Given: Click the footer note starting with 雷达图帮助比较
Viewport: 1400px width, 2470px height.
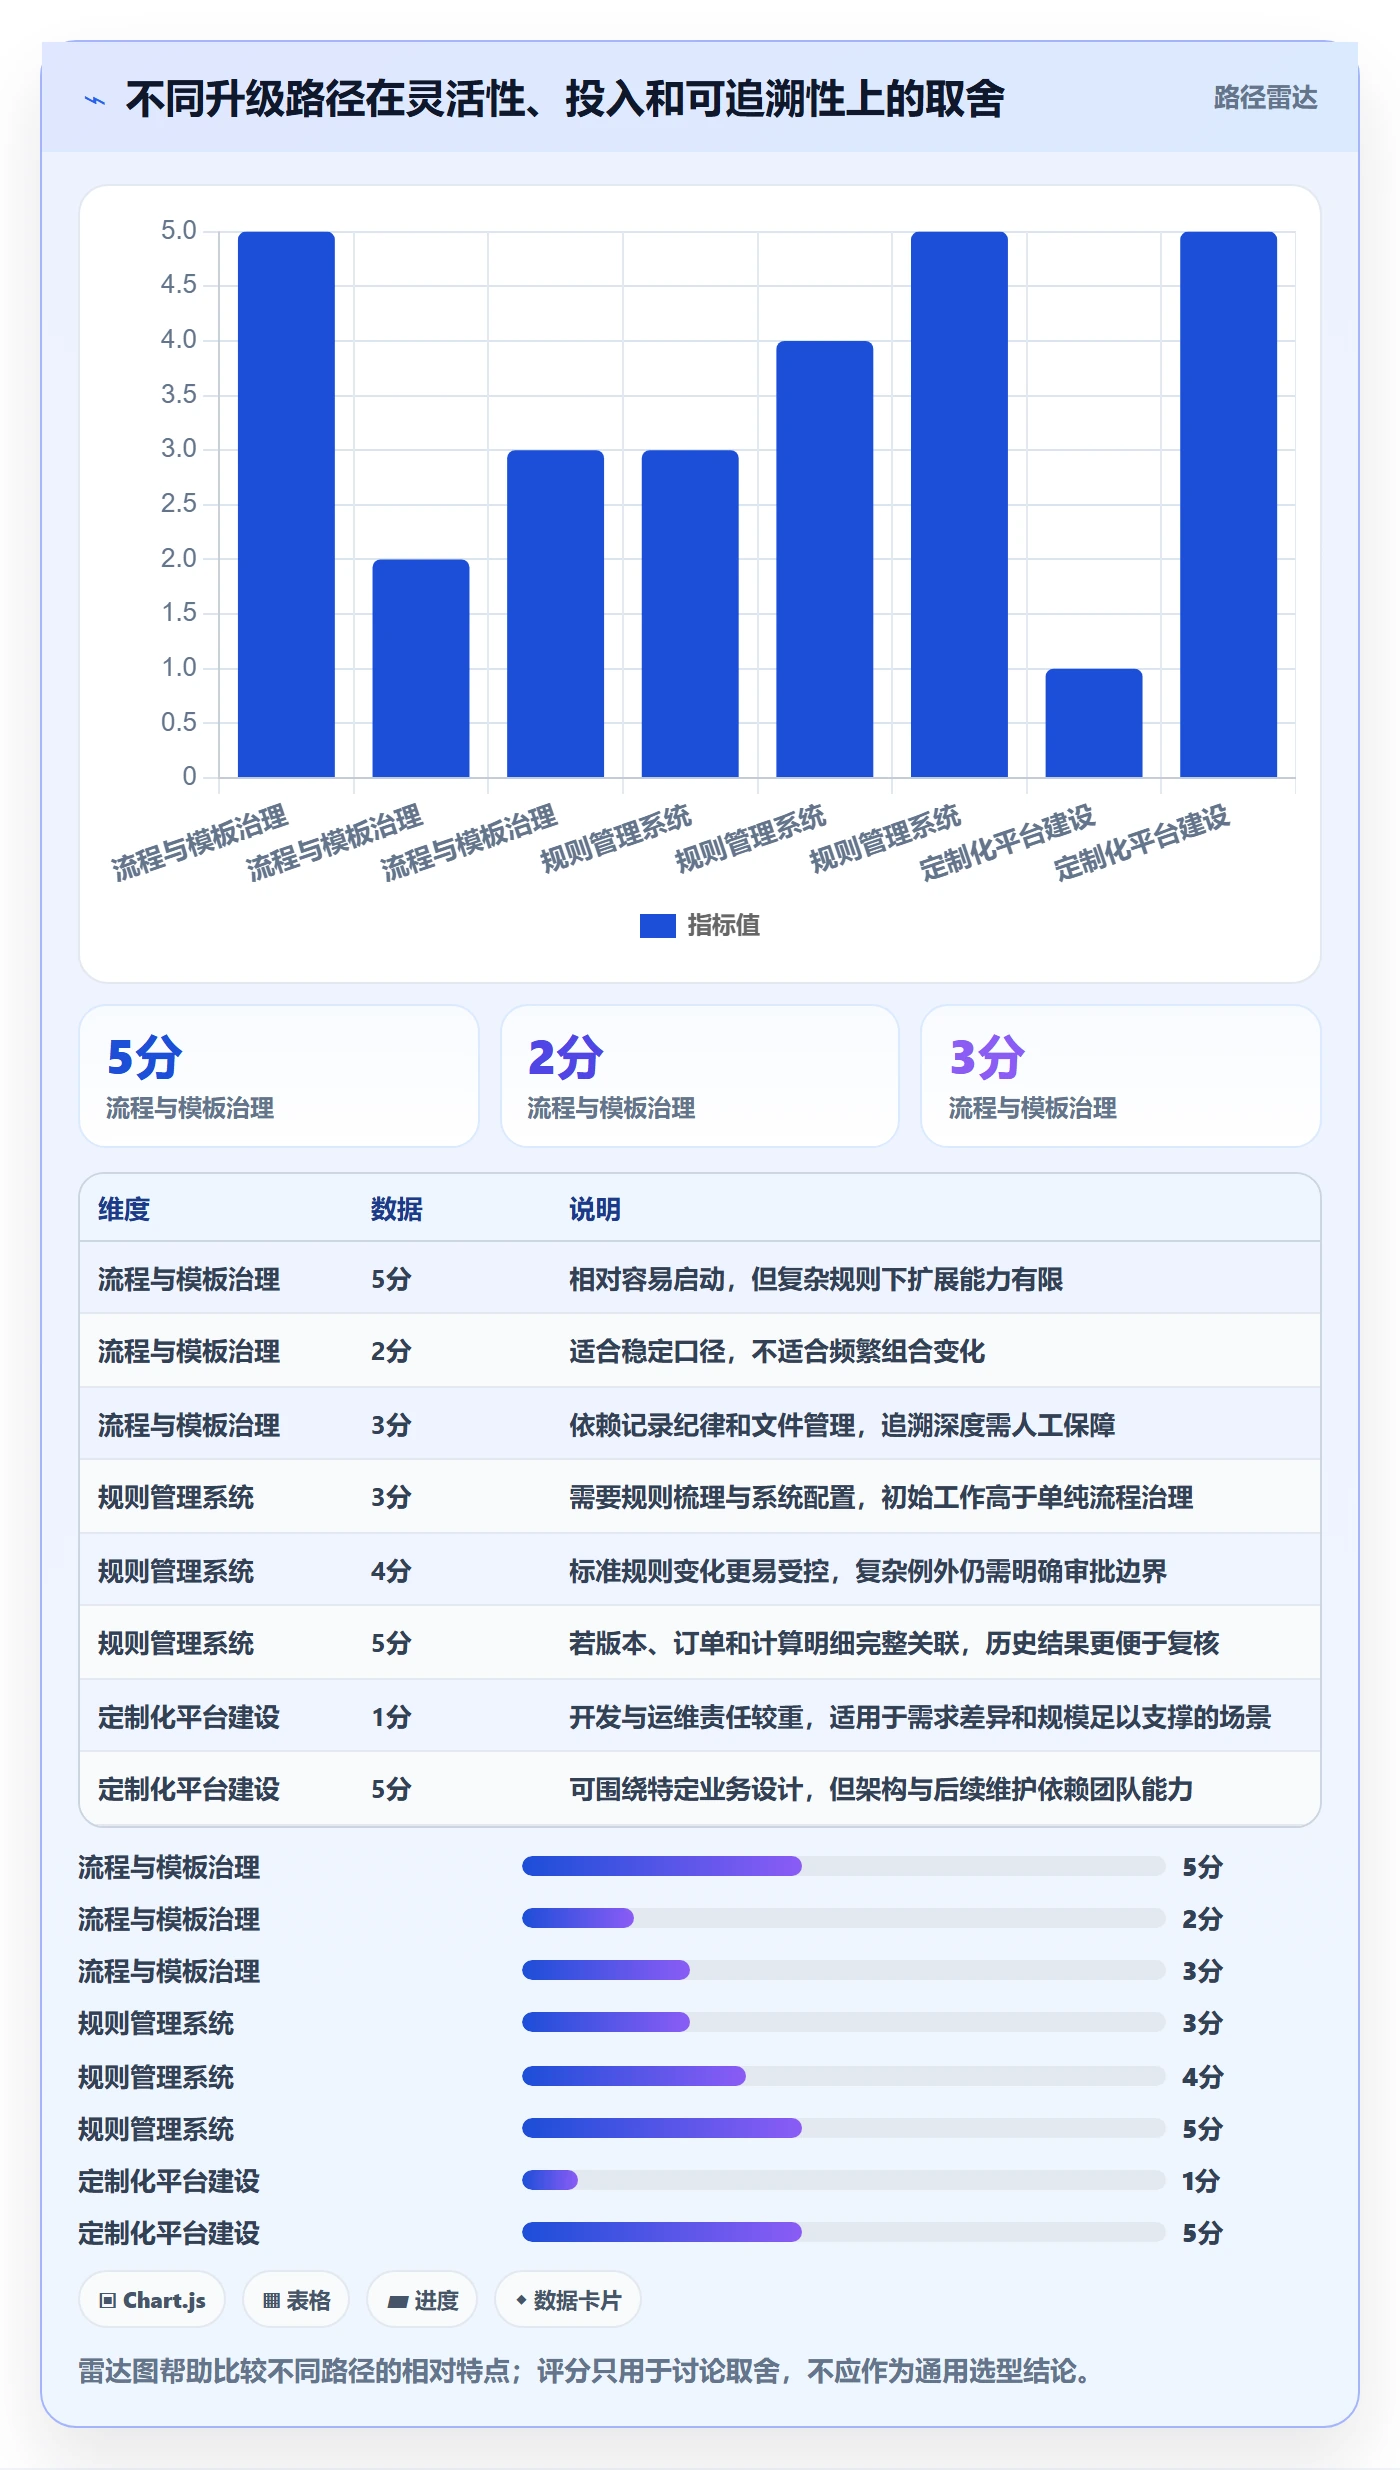Looking at the screenshot, I should coord(585,2371).
